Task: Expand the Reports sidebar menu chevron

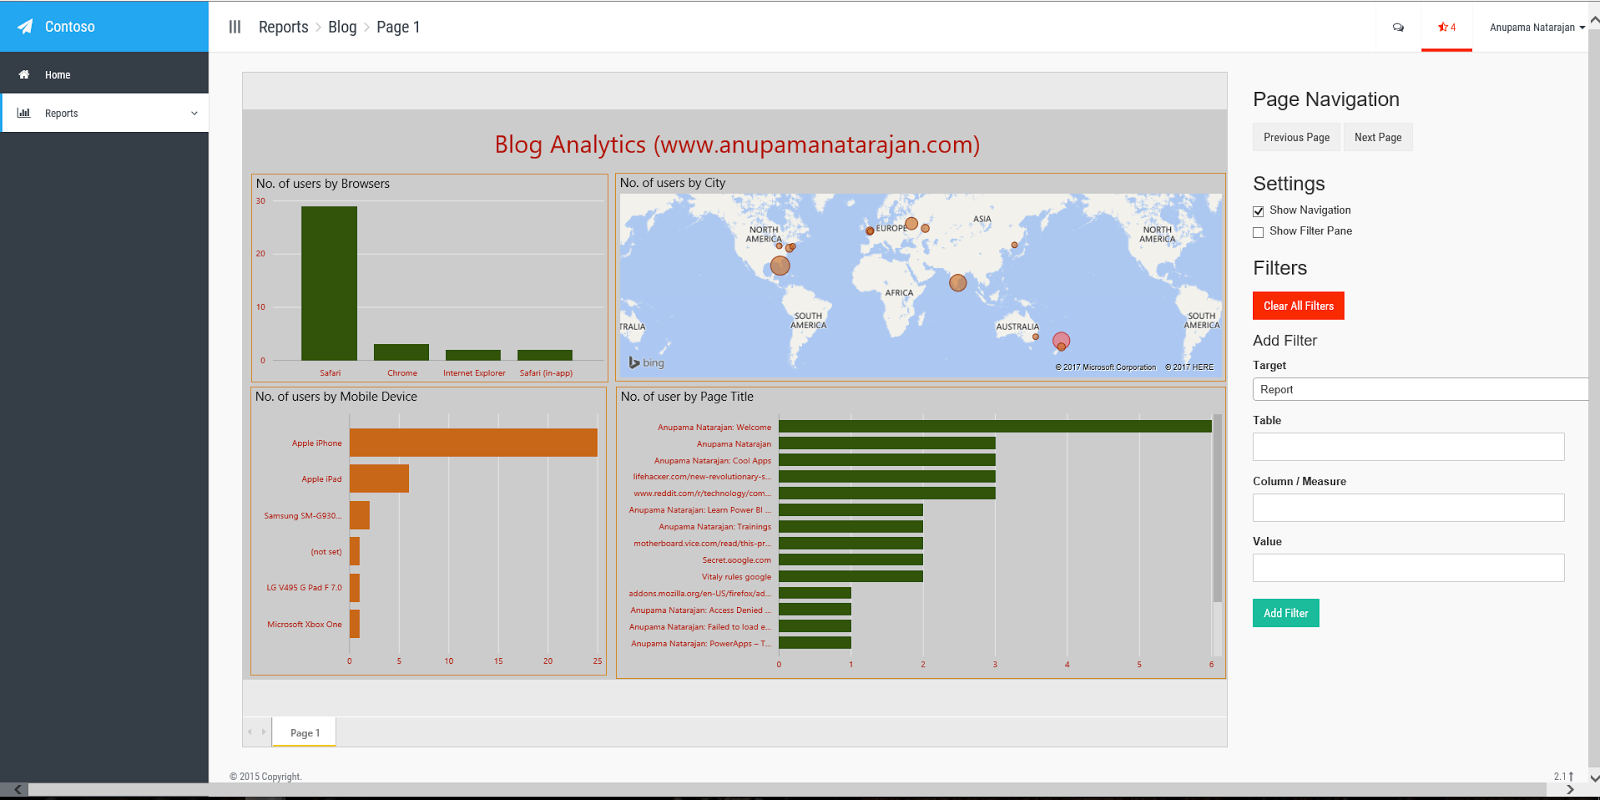Action: (194, 113)
